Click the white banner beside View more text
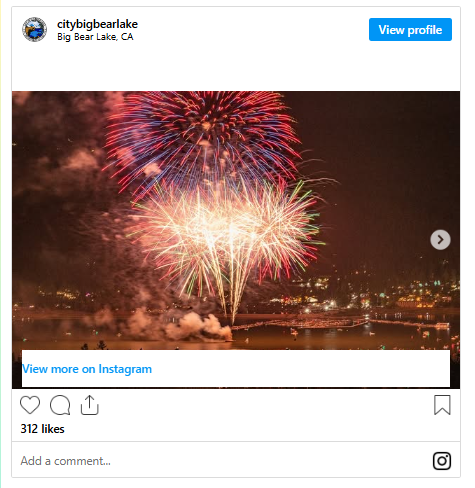475x488 pixels. (300, 369)
